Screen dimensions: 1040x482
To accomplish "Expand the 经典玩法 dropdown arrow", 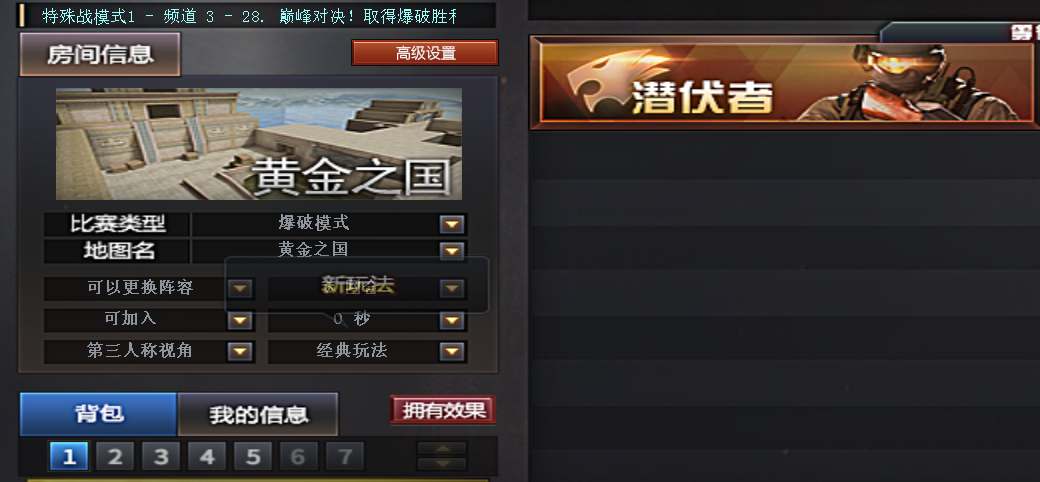I will click(x=452, y=351).
